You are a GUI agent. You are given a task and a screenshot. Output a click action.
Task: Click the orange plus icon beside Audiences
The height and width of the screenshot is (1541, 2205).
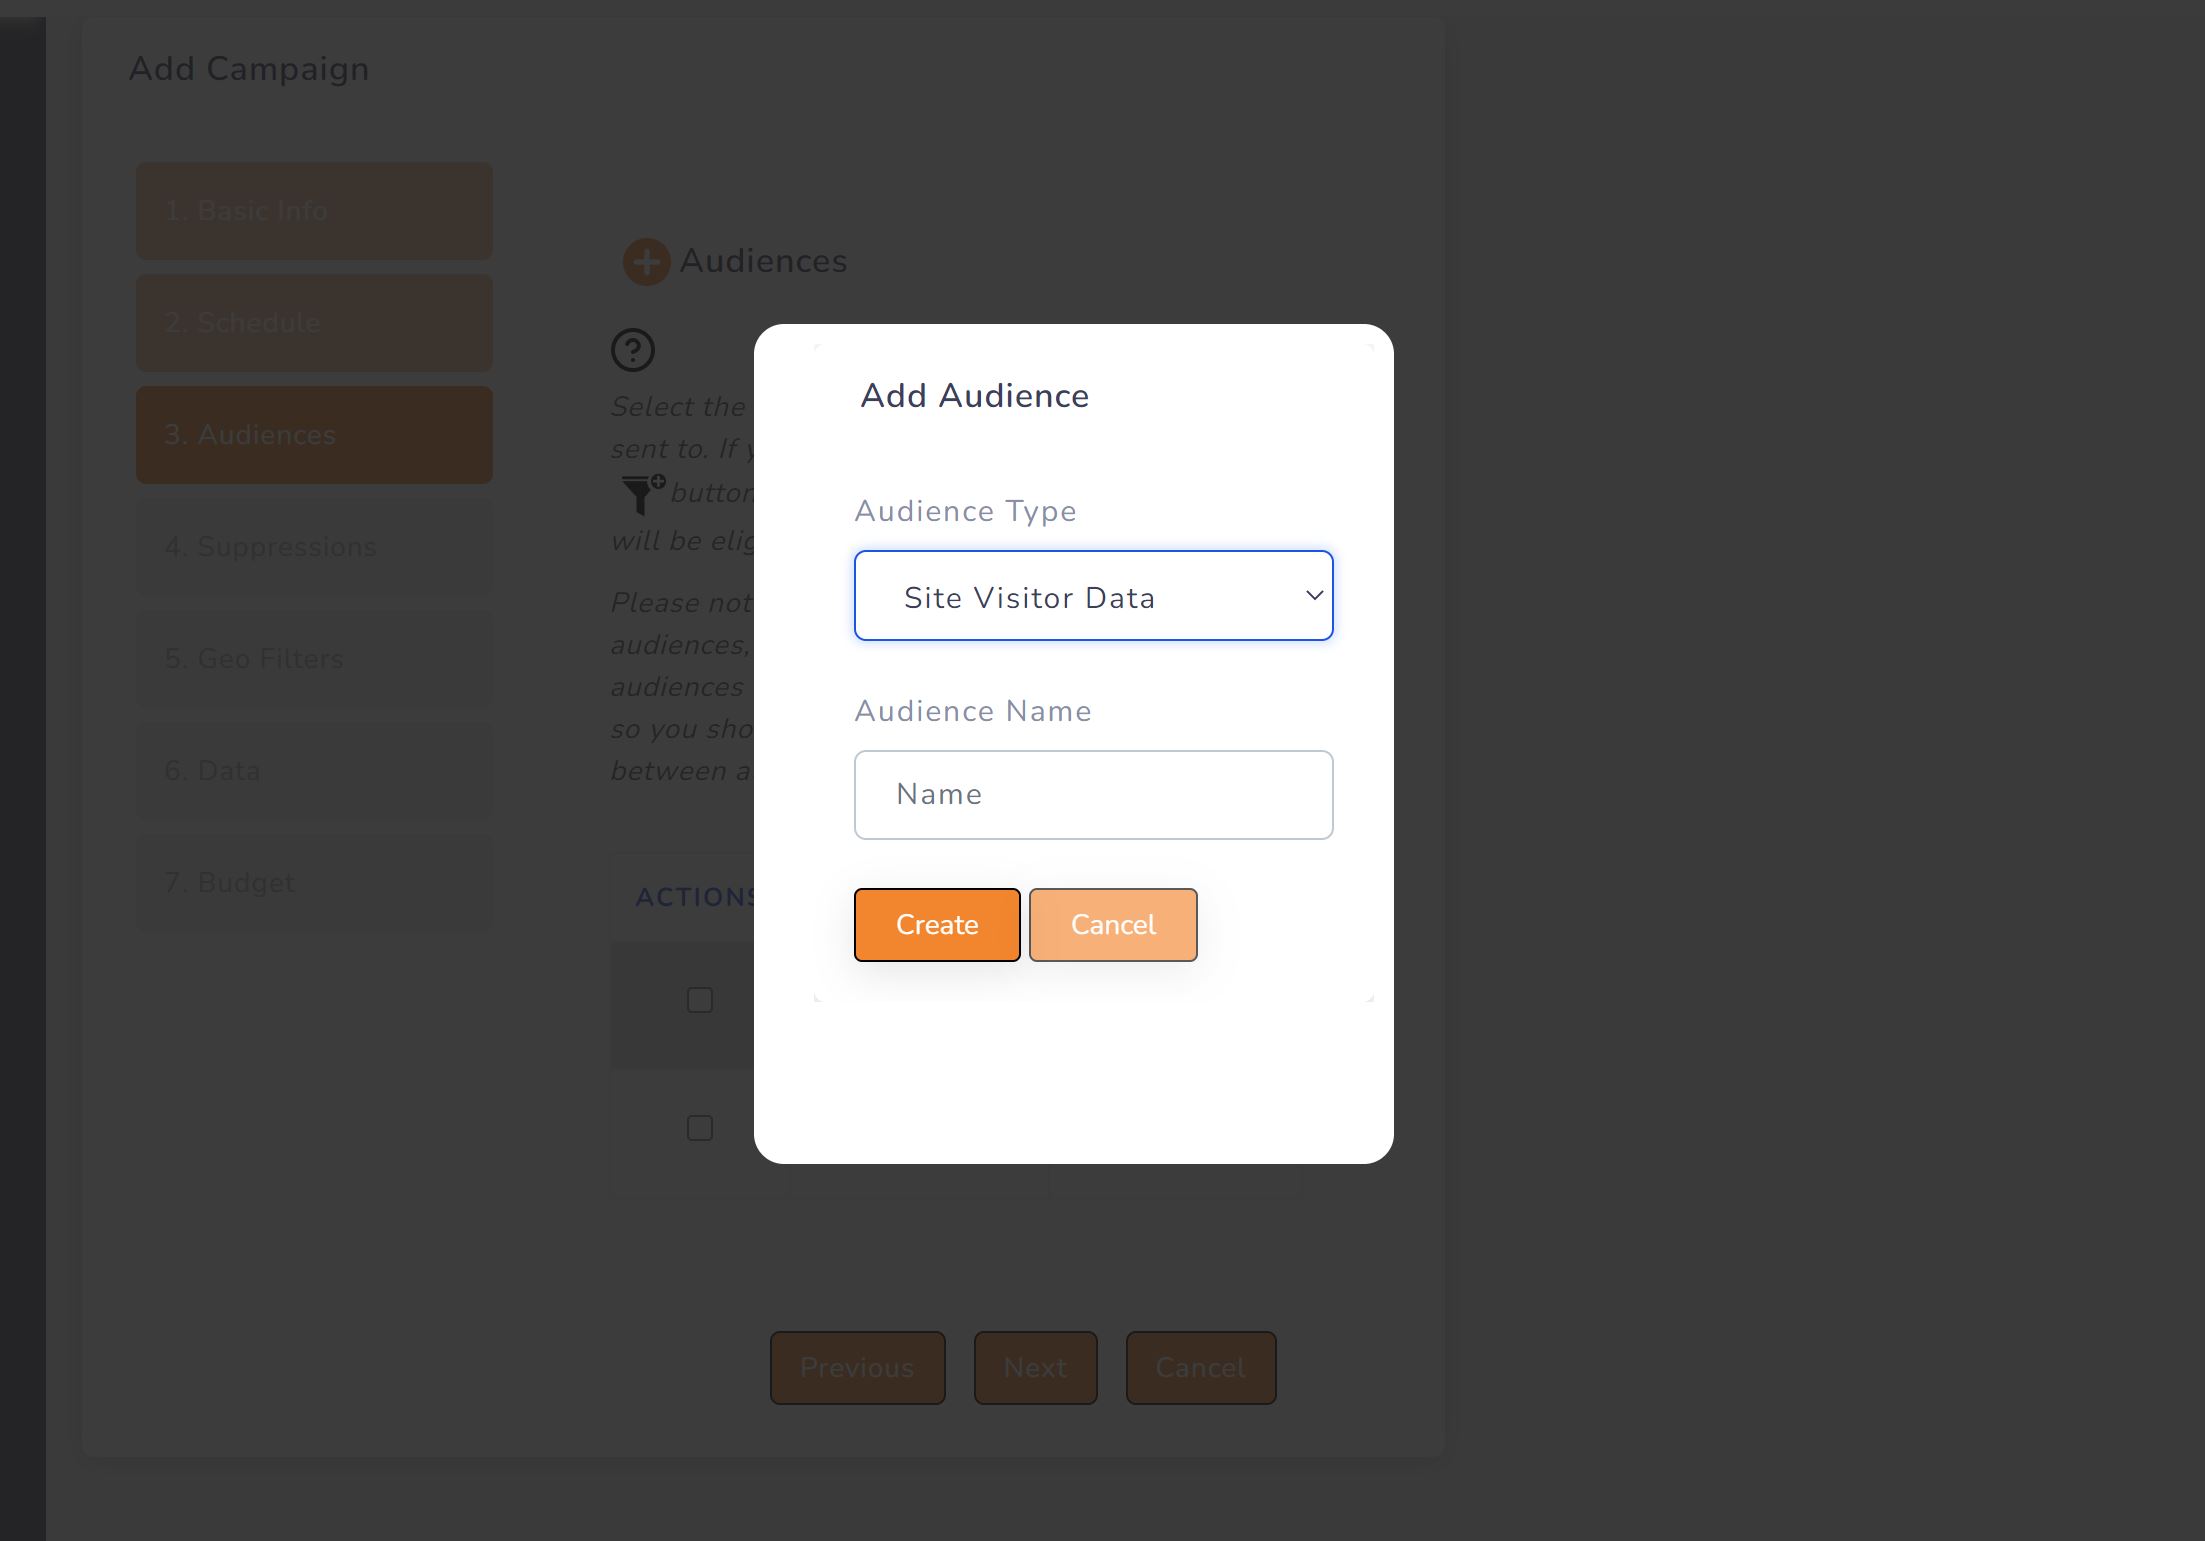pos(646,261)
